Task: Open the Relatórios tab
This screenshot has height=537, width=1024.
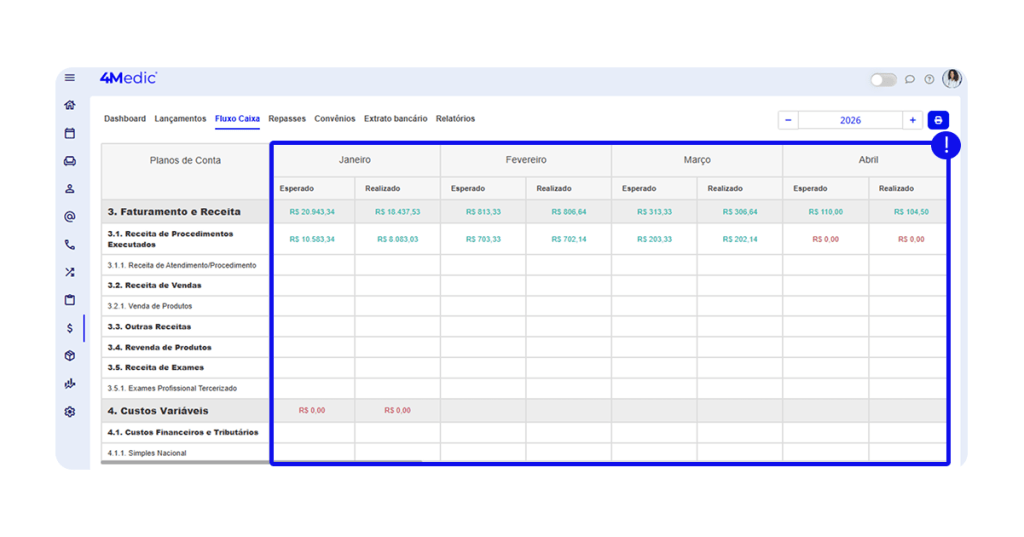Action: [455, 119]
